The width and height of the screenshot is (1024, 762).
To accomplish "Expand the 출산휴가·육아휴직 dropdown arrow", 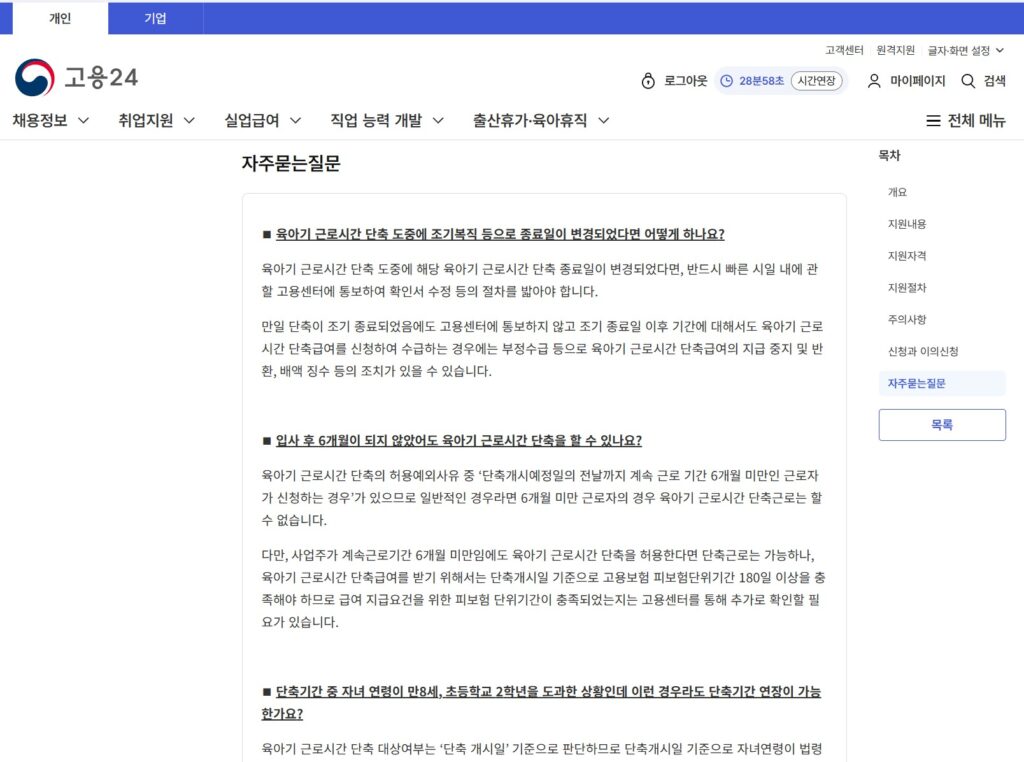I will coord(603,119).
